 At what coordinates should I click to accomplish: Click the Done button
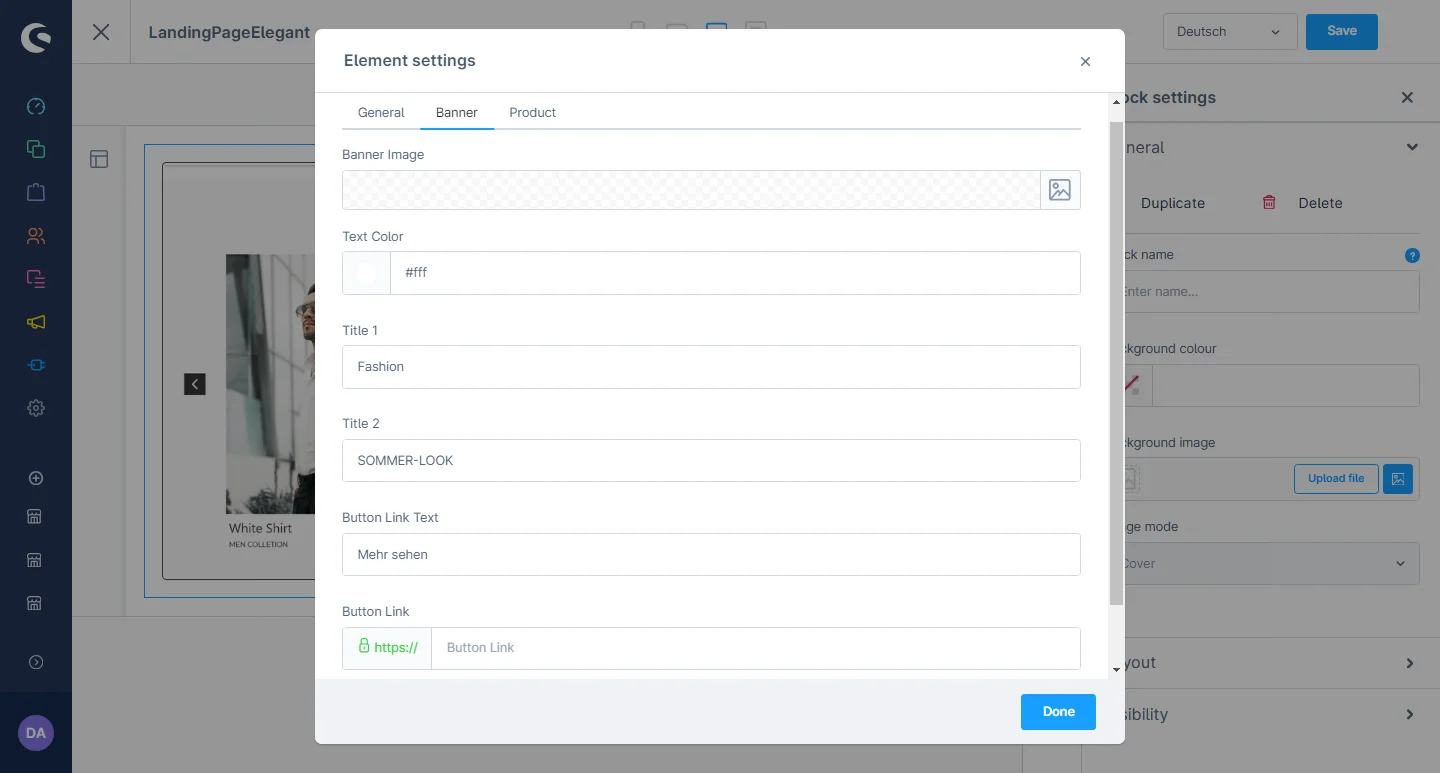click(1058, 712)
